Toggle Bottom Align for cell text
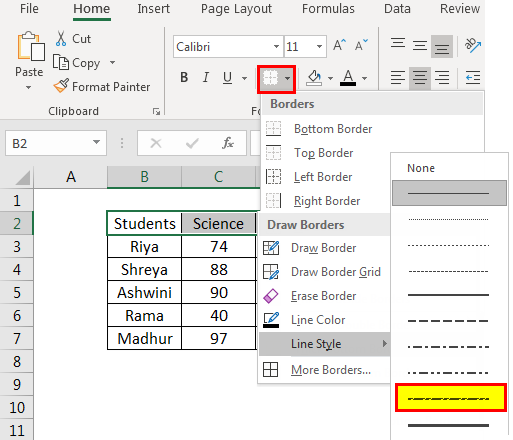The width and height of the screenshot is (513, 440). point(442,46)
